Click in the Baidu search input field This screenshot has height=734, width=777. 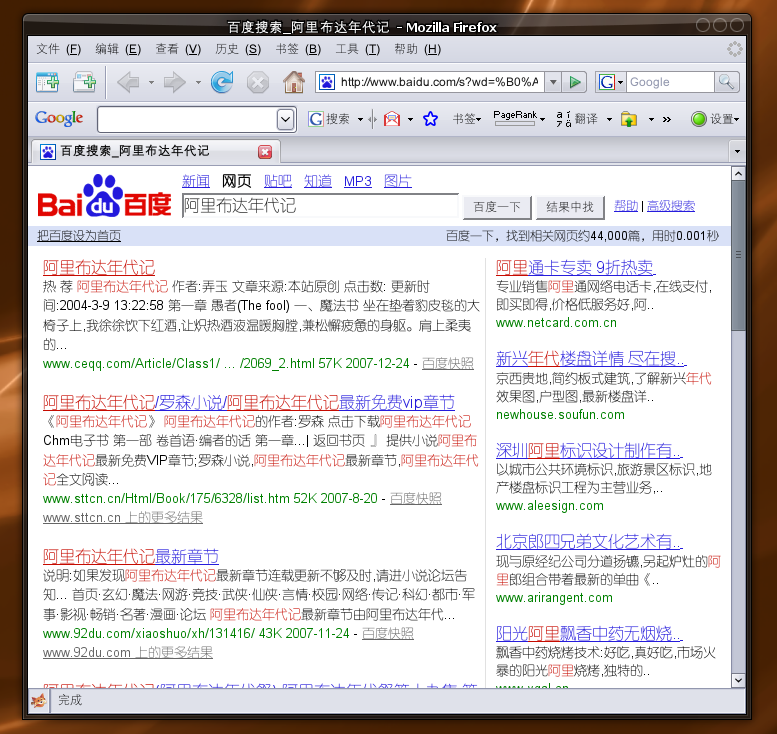point(320,206)
